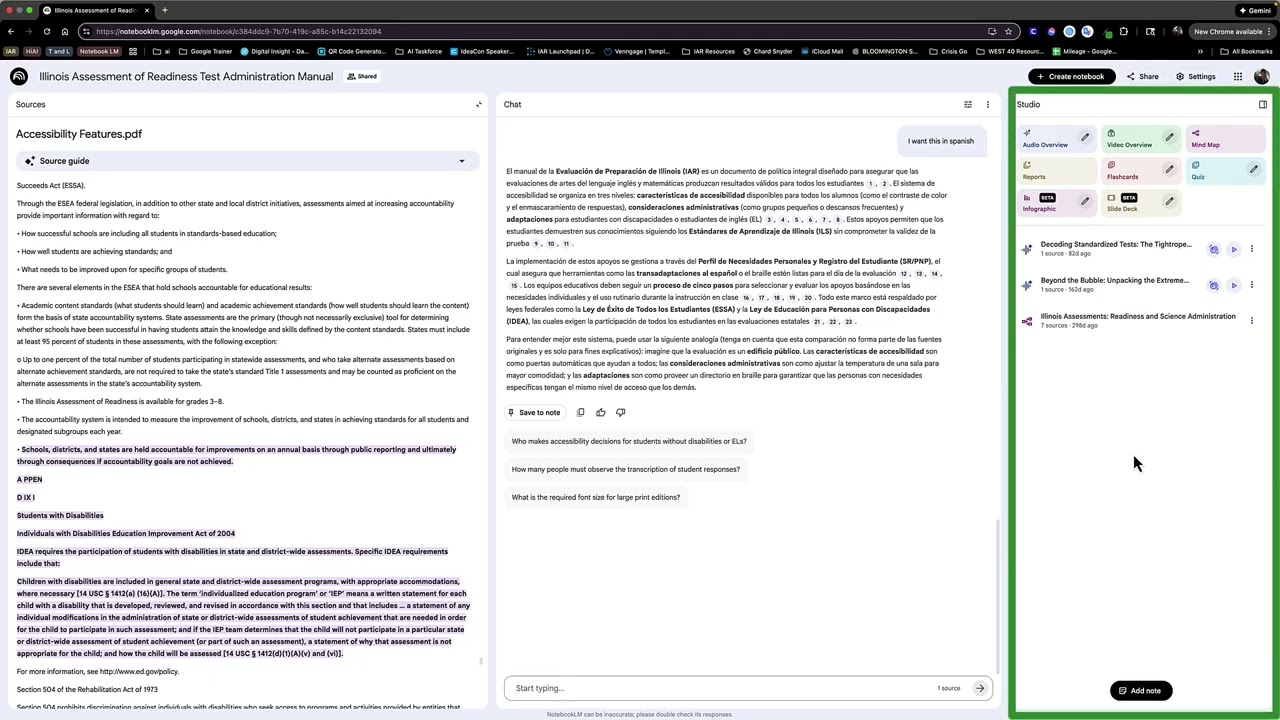
Task: Open the Chat panel more options menu
Action: [x=988, y=104]
